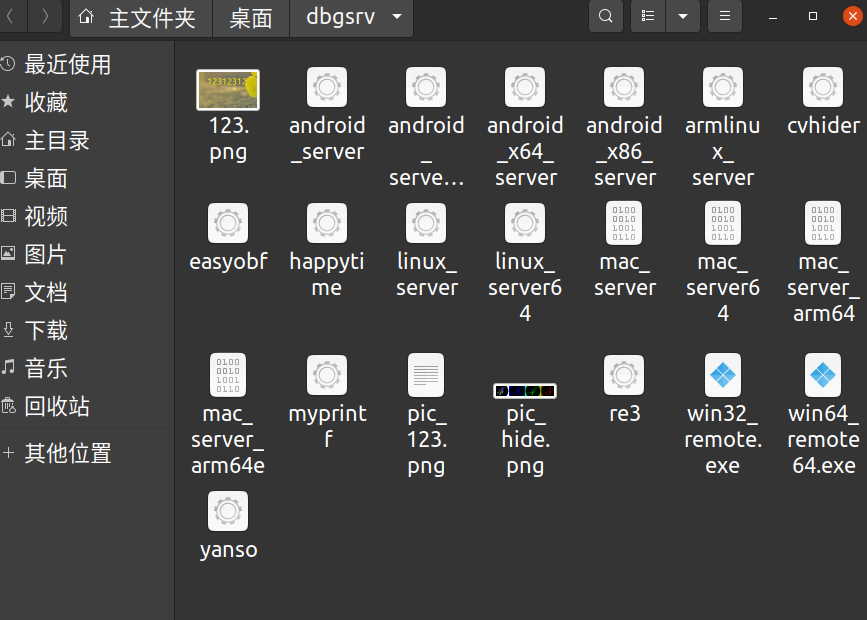Viewport: 867px width, 620px height.
Task: Click the happytime file name label
Action: pos(327,275)
